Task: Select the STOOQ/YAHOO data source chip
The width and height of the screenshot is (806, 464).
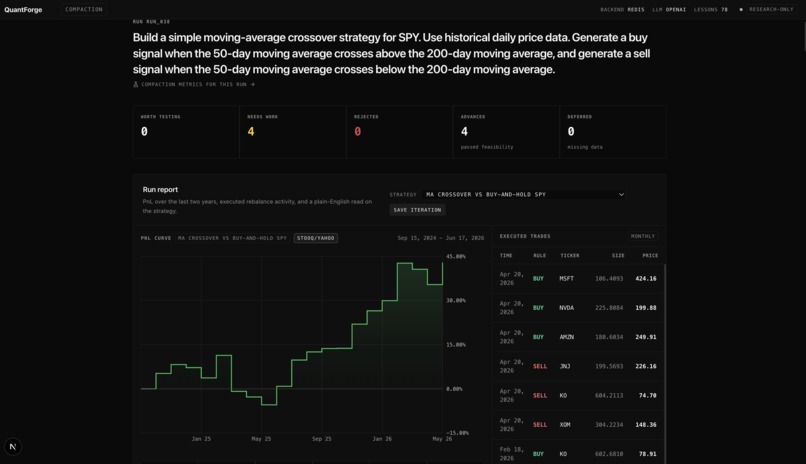Action: tap(316, 238)
